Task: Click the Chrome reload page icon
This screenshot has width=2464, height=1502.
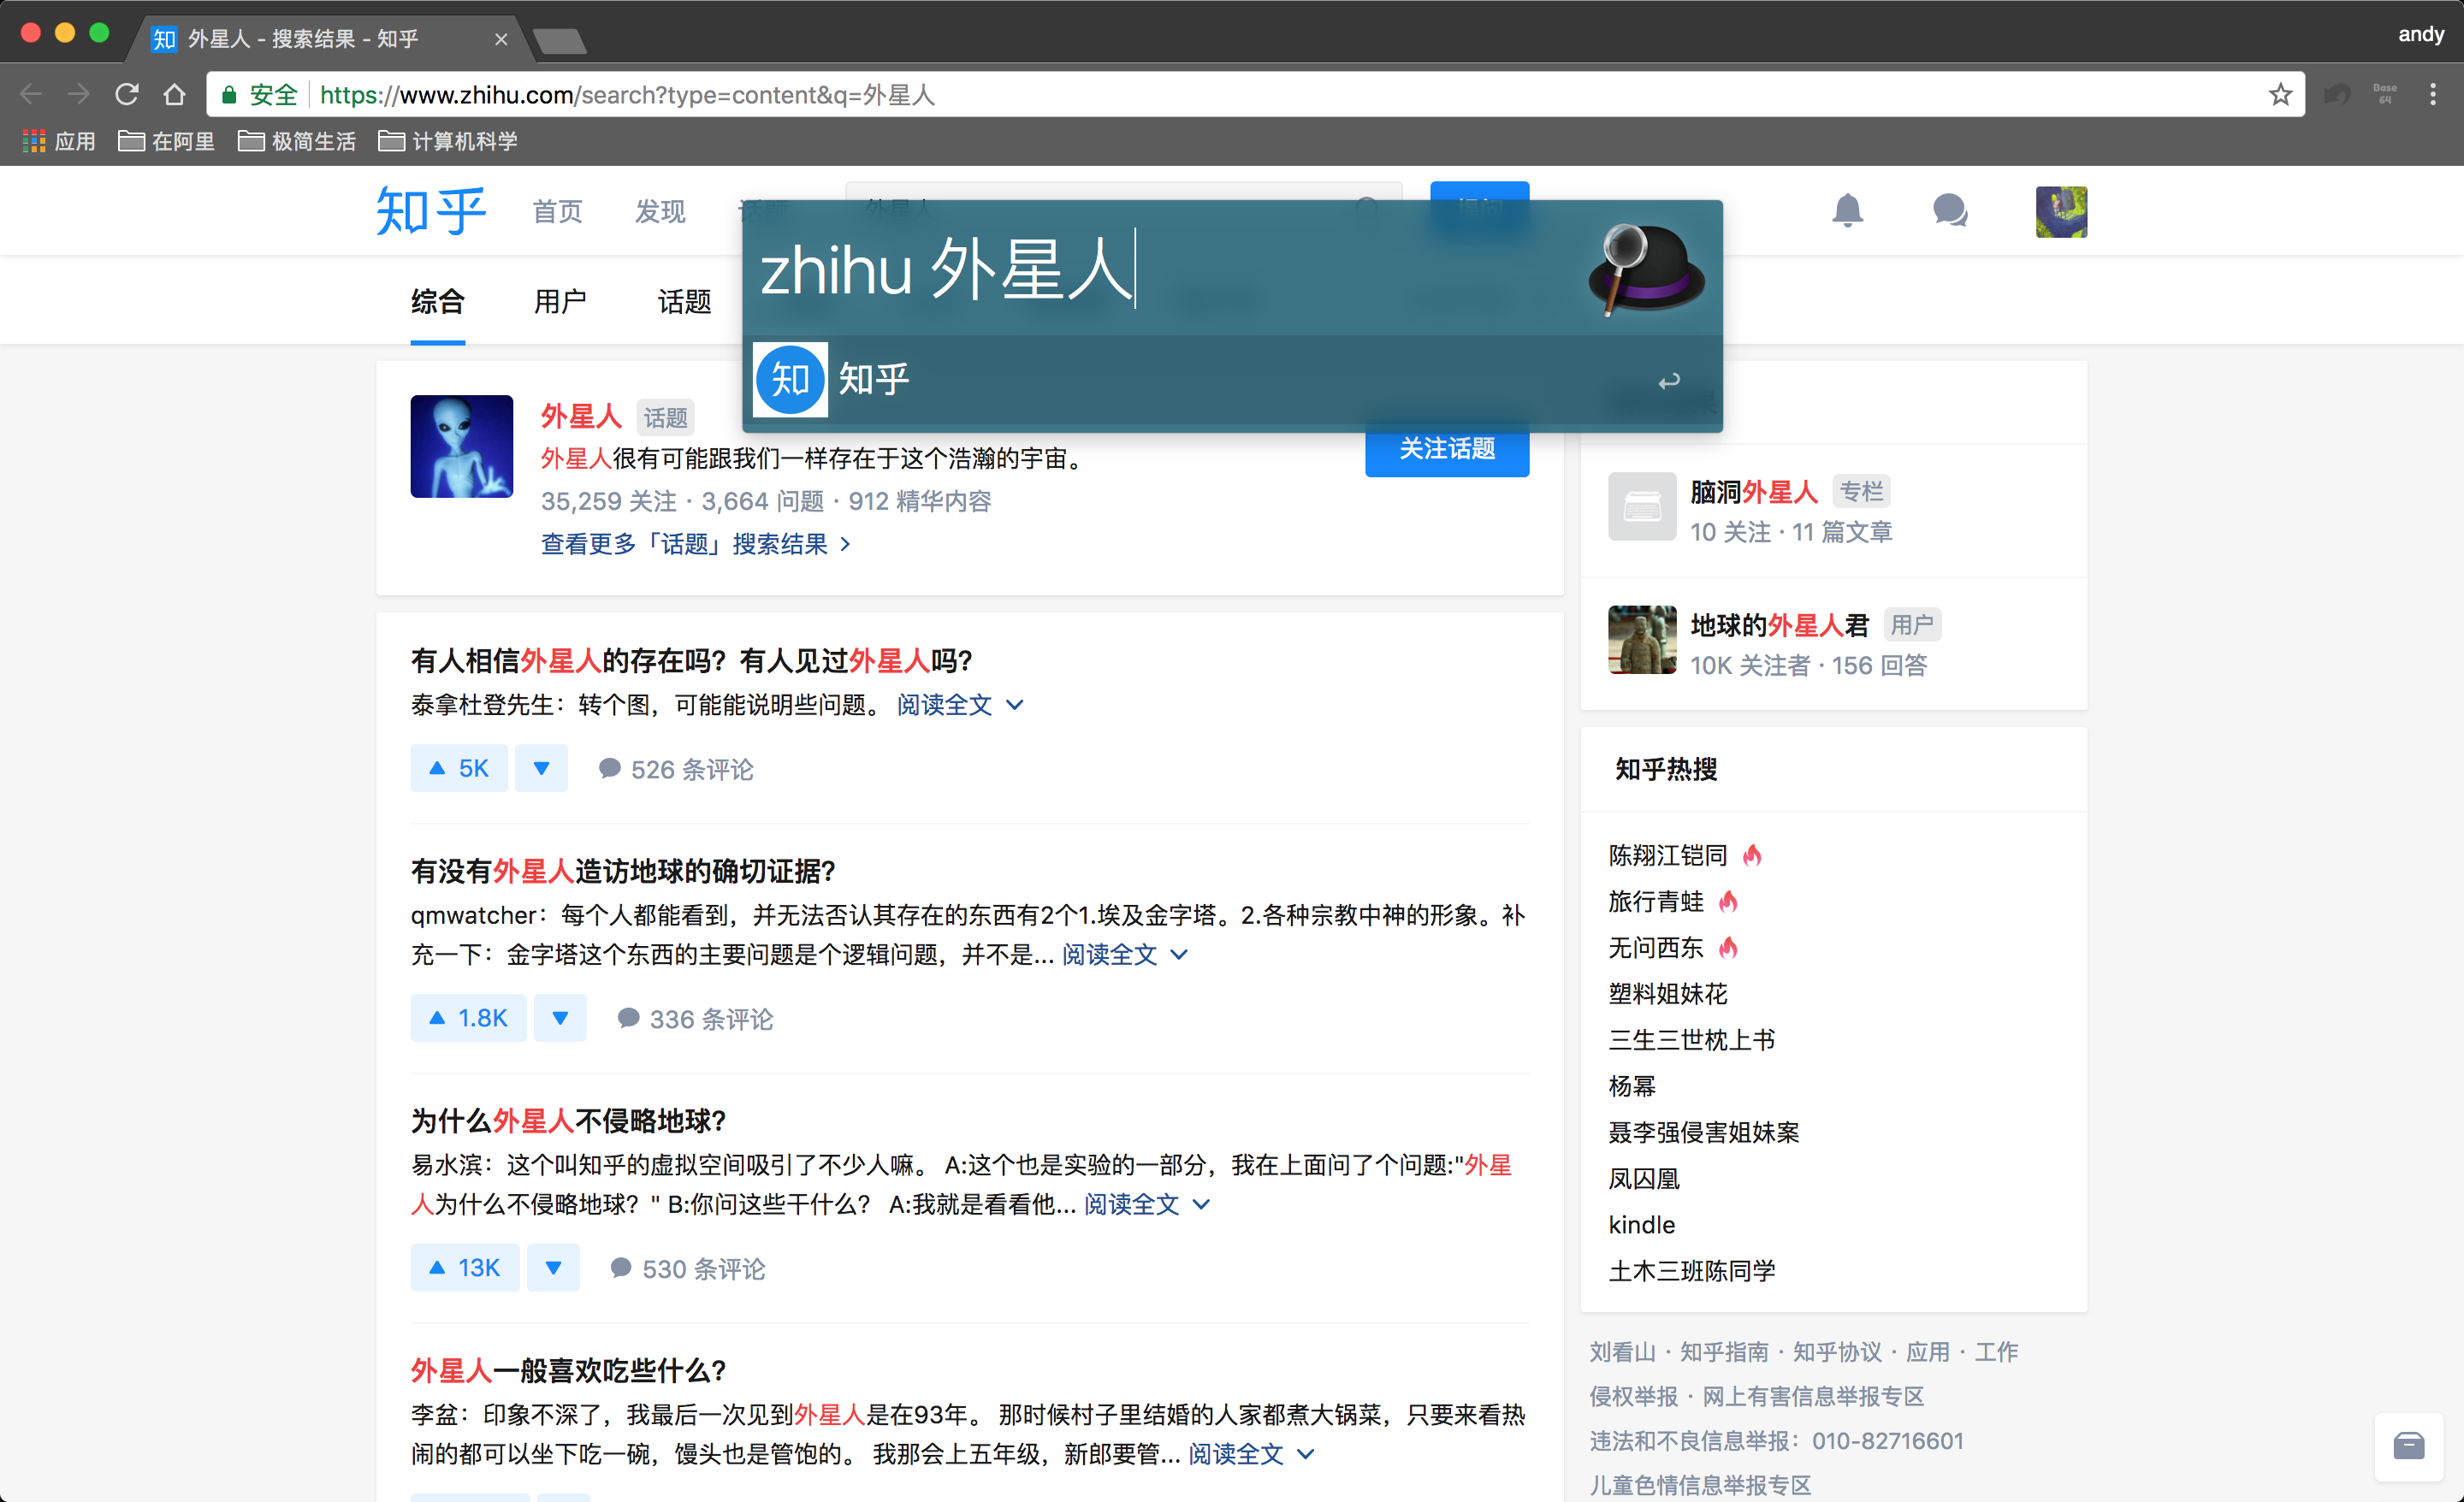Action: [x=127, y=95]
